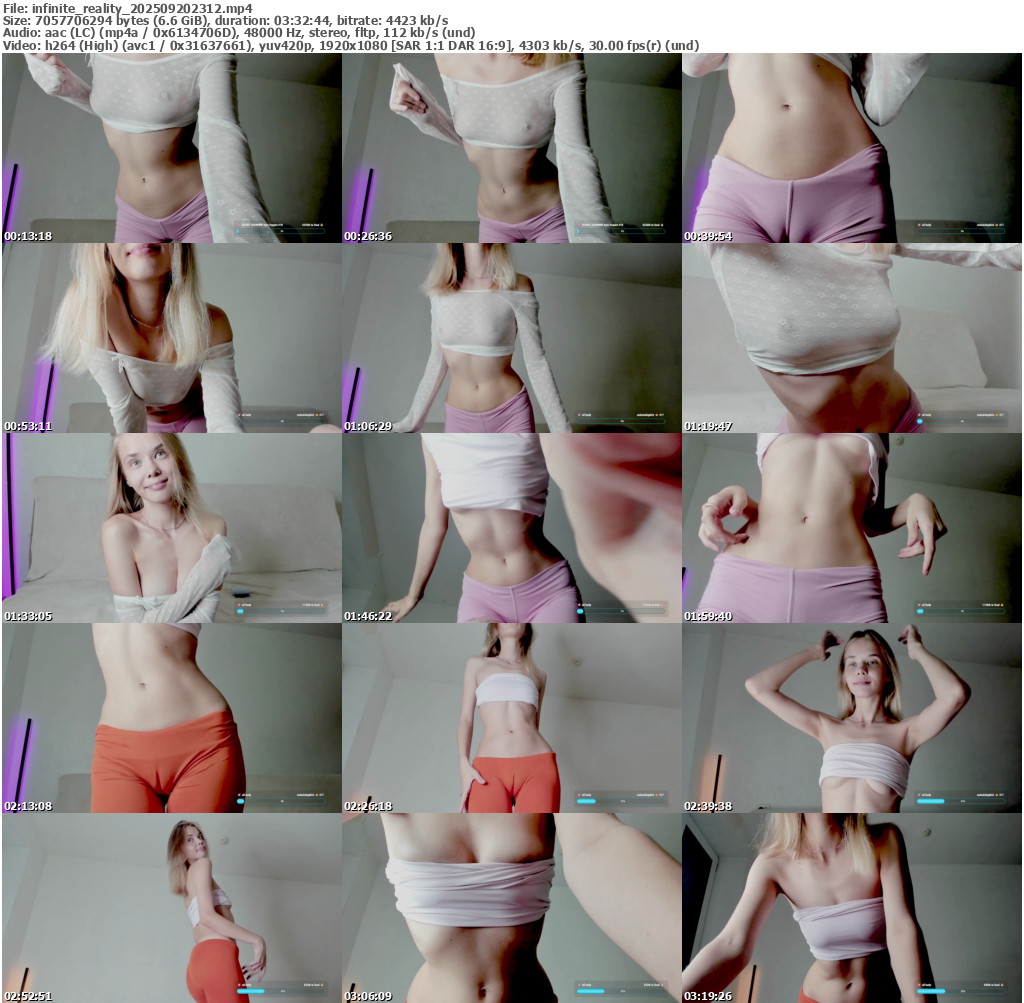
Task: Click the thumbnail marked 01:59:40
Action: click(852, 528)
